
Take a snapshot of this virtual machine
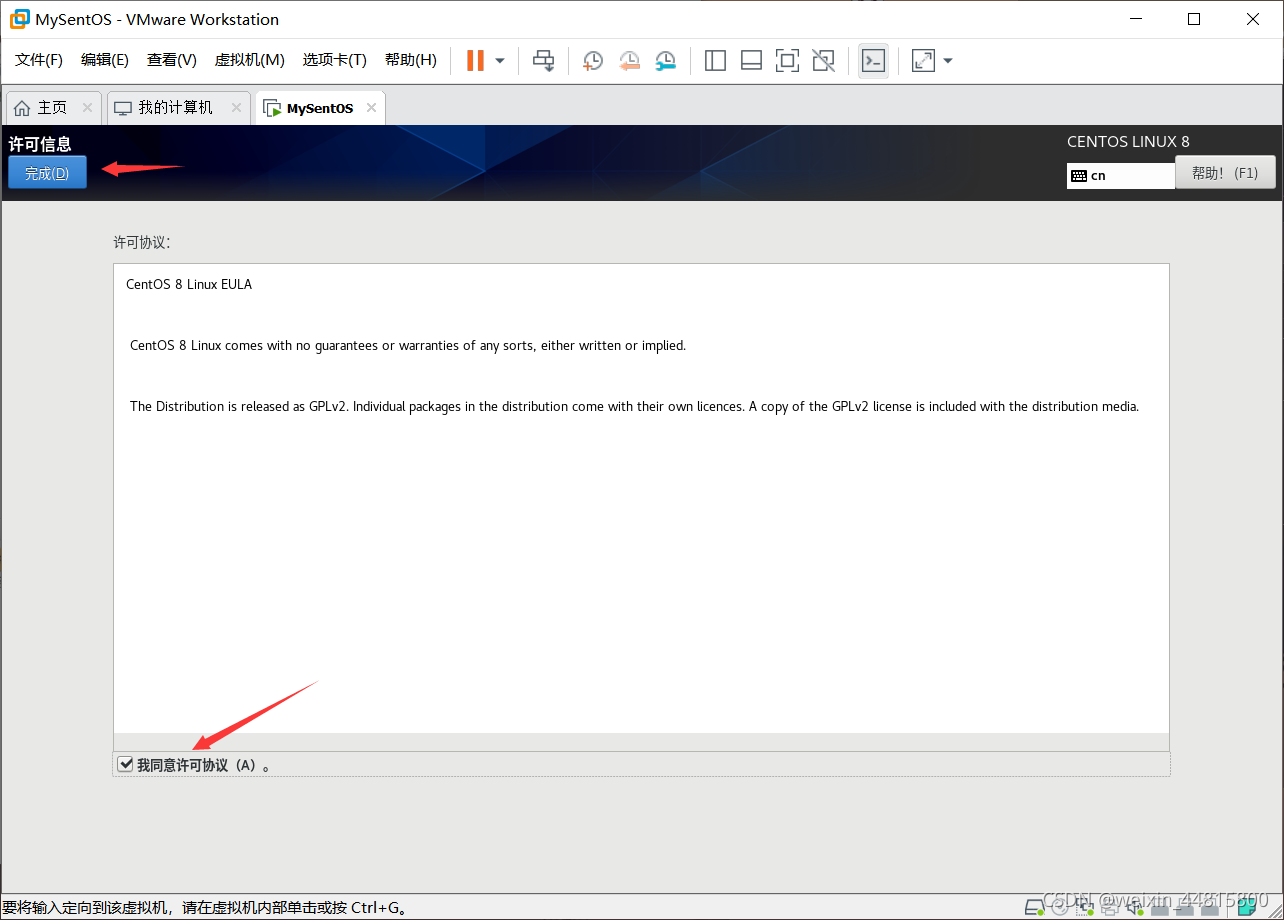tap(593, 61)
